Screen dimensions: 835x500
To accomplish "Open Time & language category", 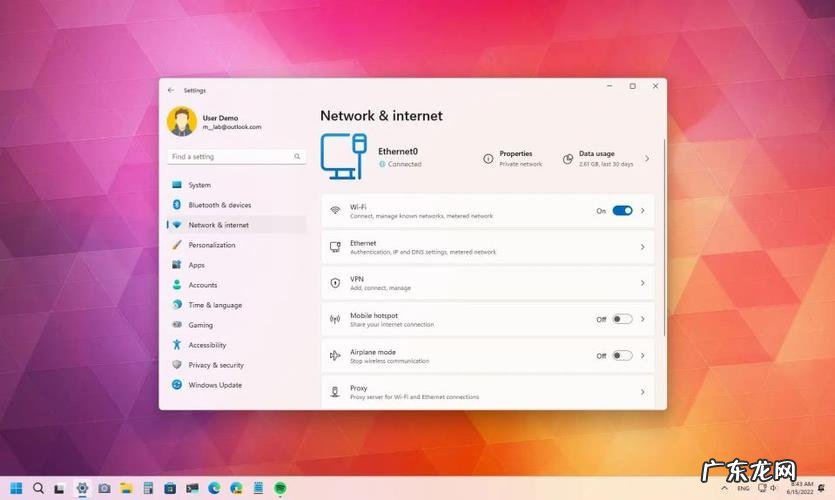I will point(236,305).
